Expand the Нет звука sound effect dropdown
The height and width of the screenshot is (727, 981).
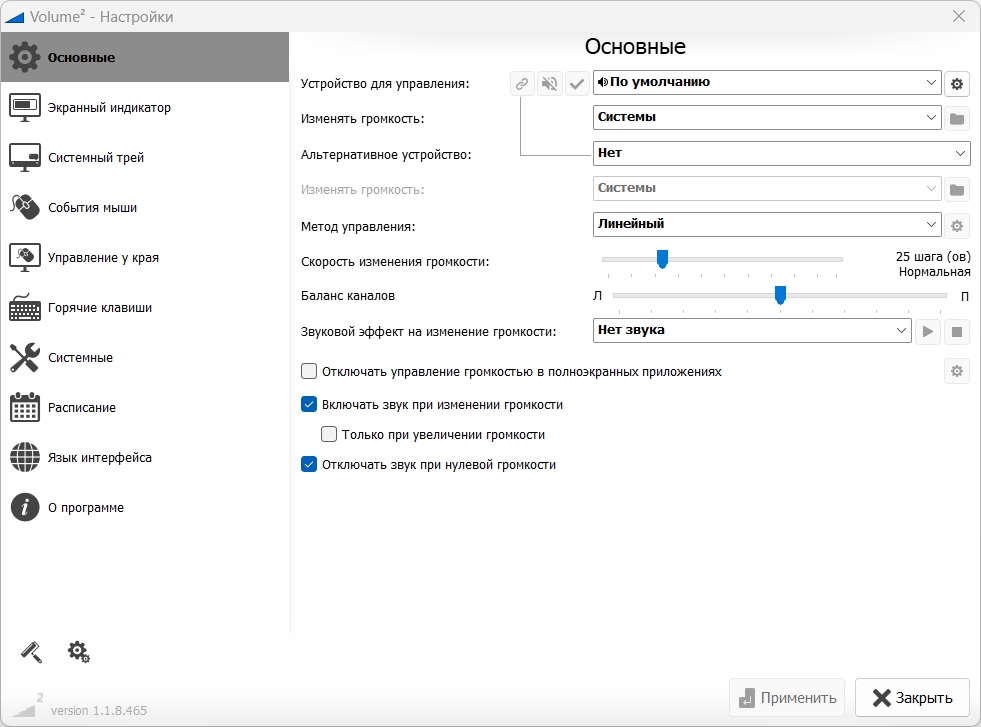[752, 330]
